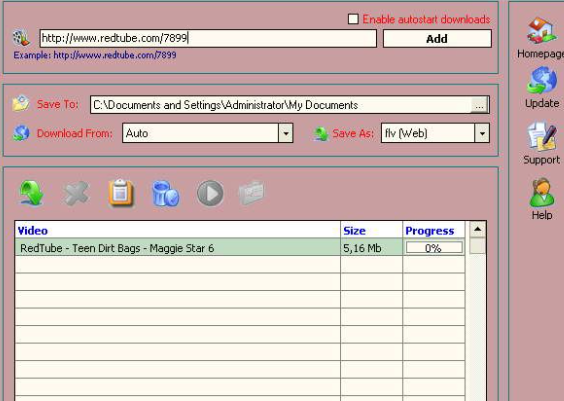Image resolution: width=564 pixels, height=401 pixels.
Task: Click the Save As green arrow icon
Action: [320, 133]
